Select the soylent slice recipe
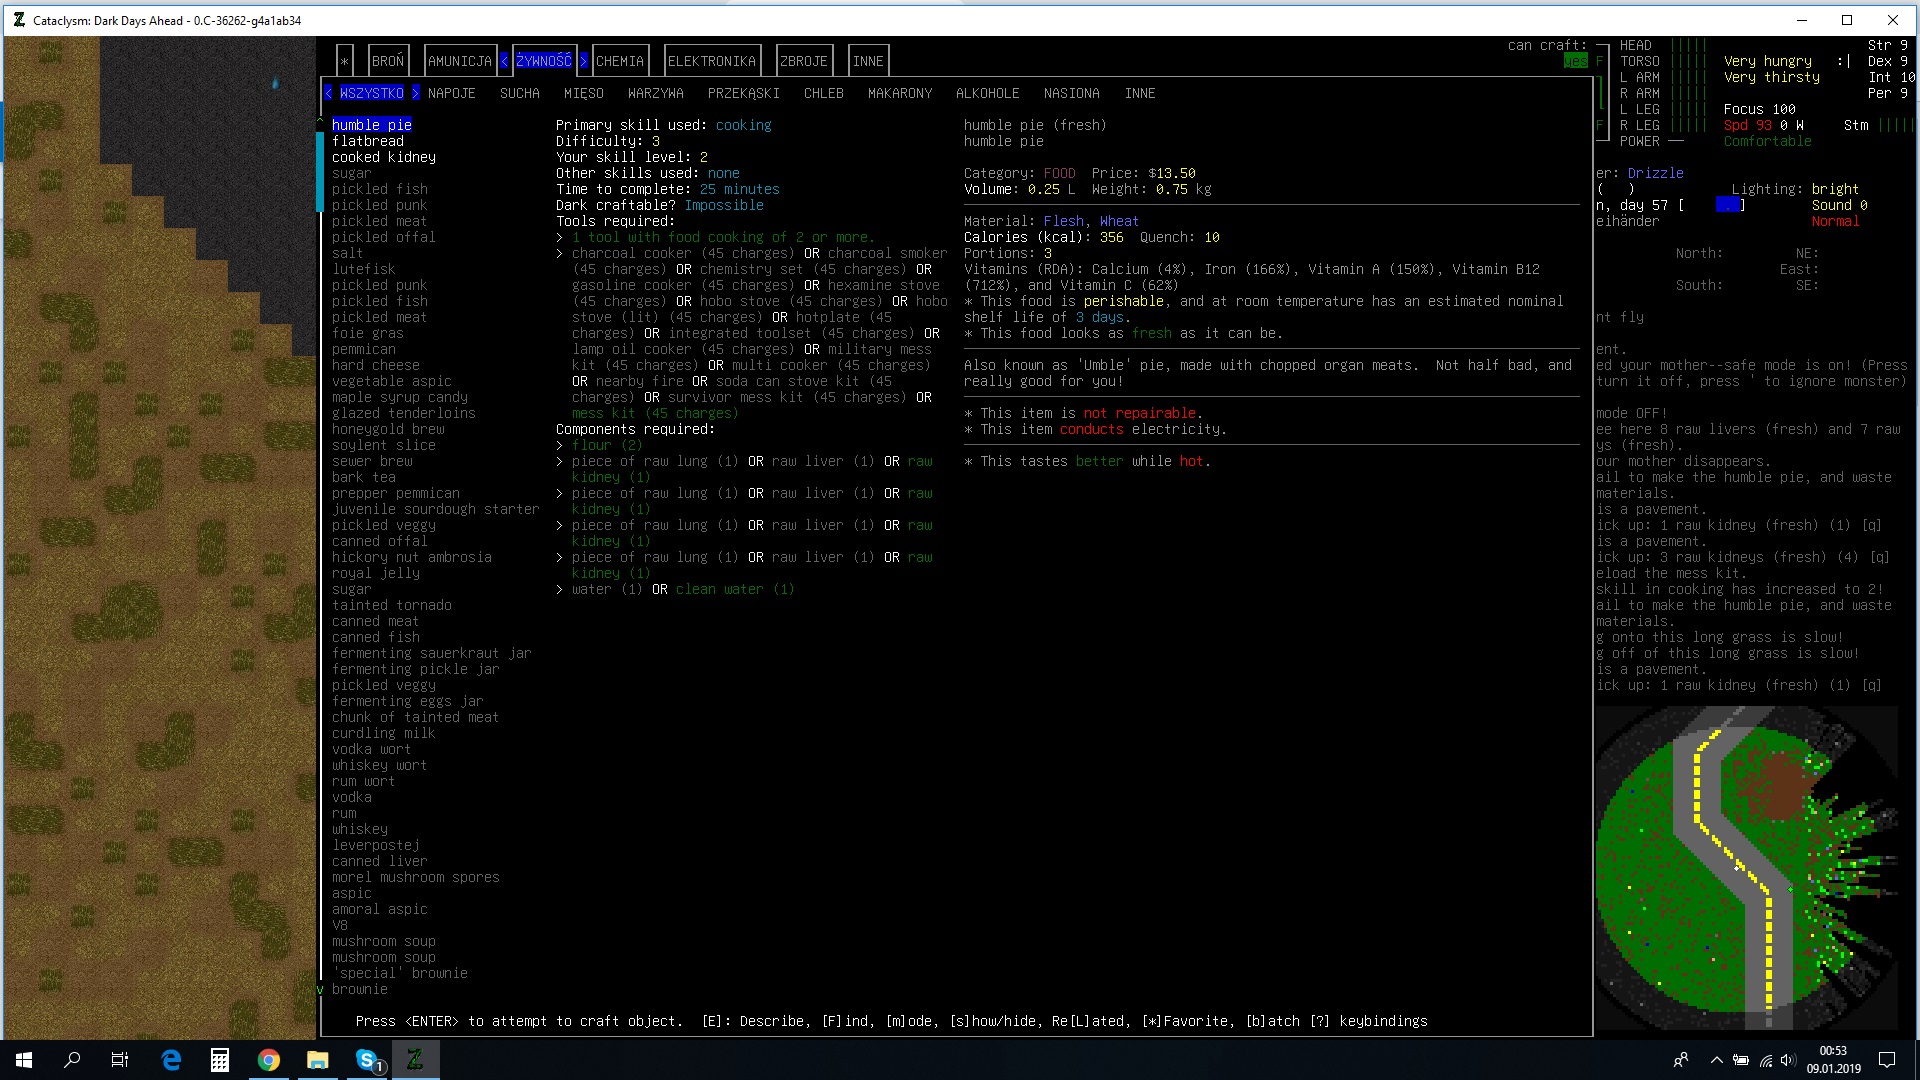Viewport: 1920px width, 1080px height. 384,445
